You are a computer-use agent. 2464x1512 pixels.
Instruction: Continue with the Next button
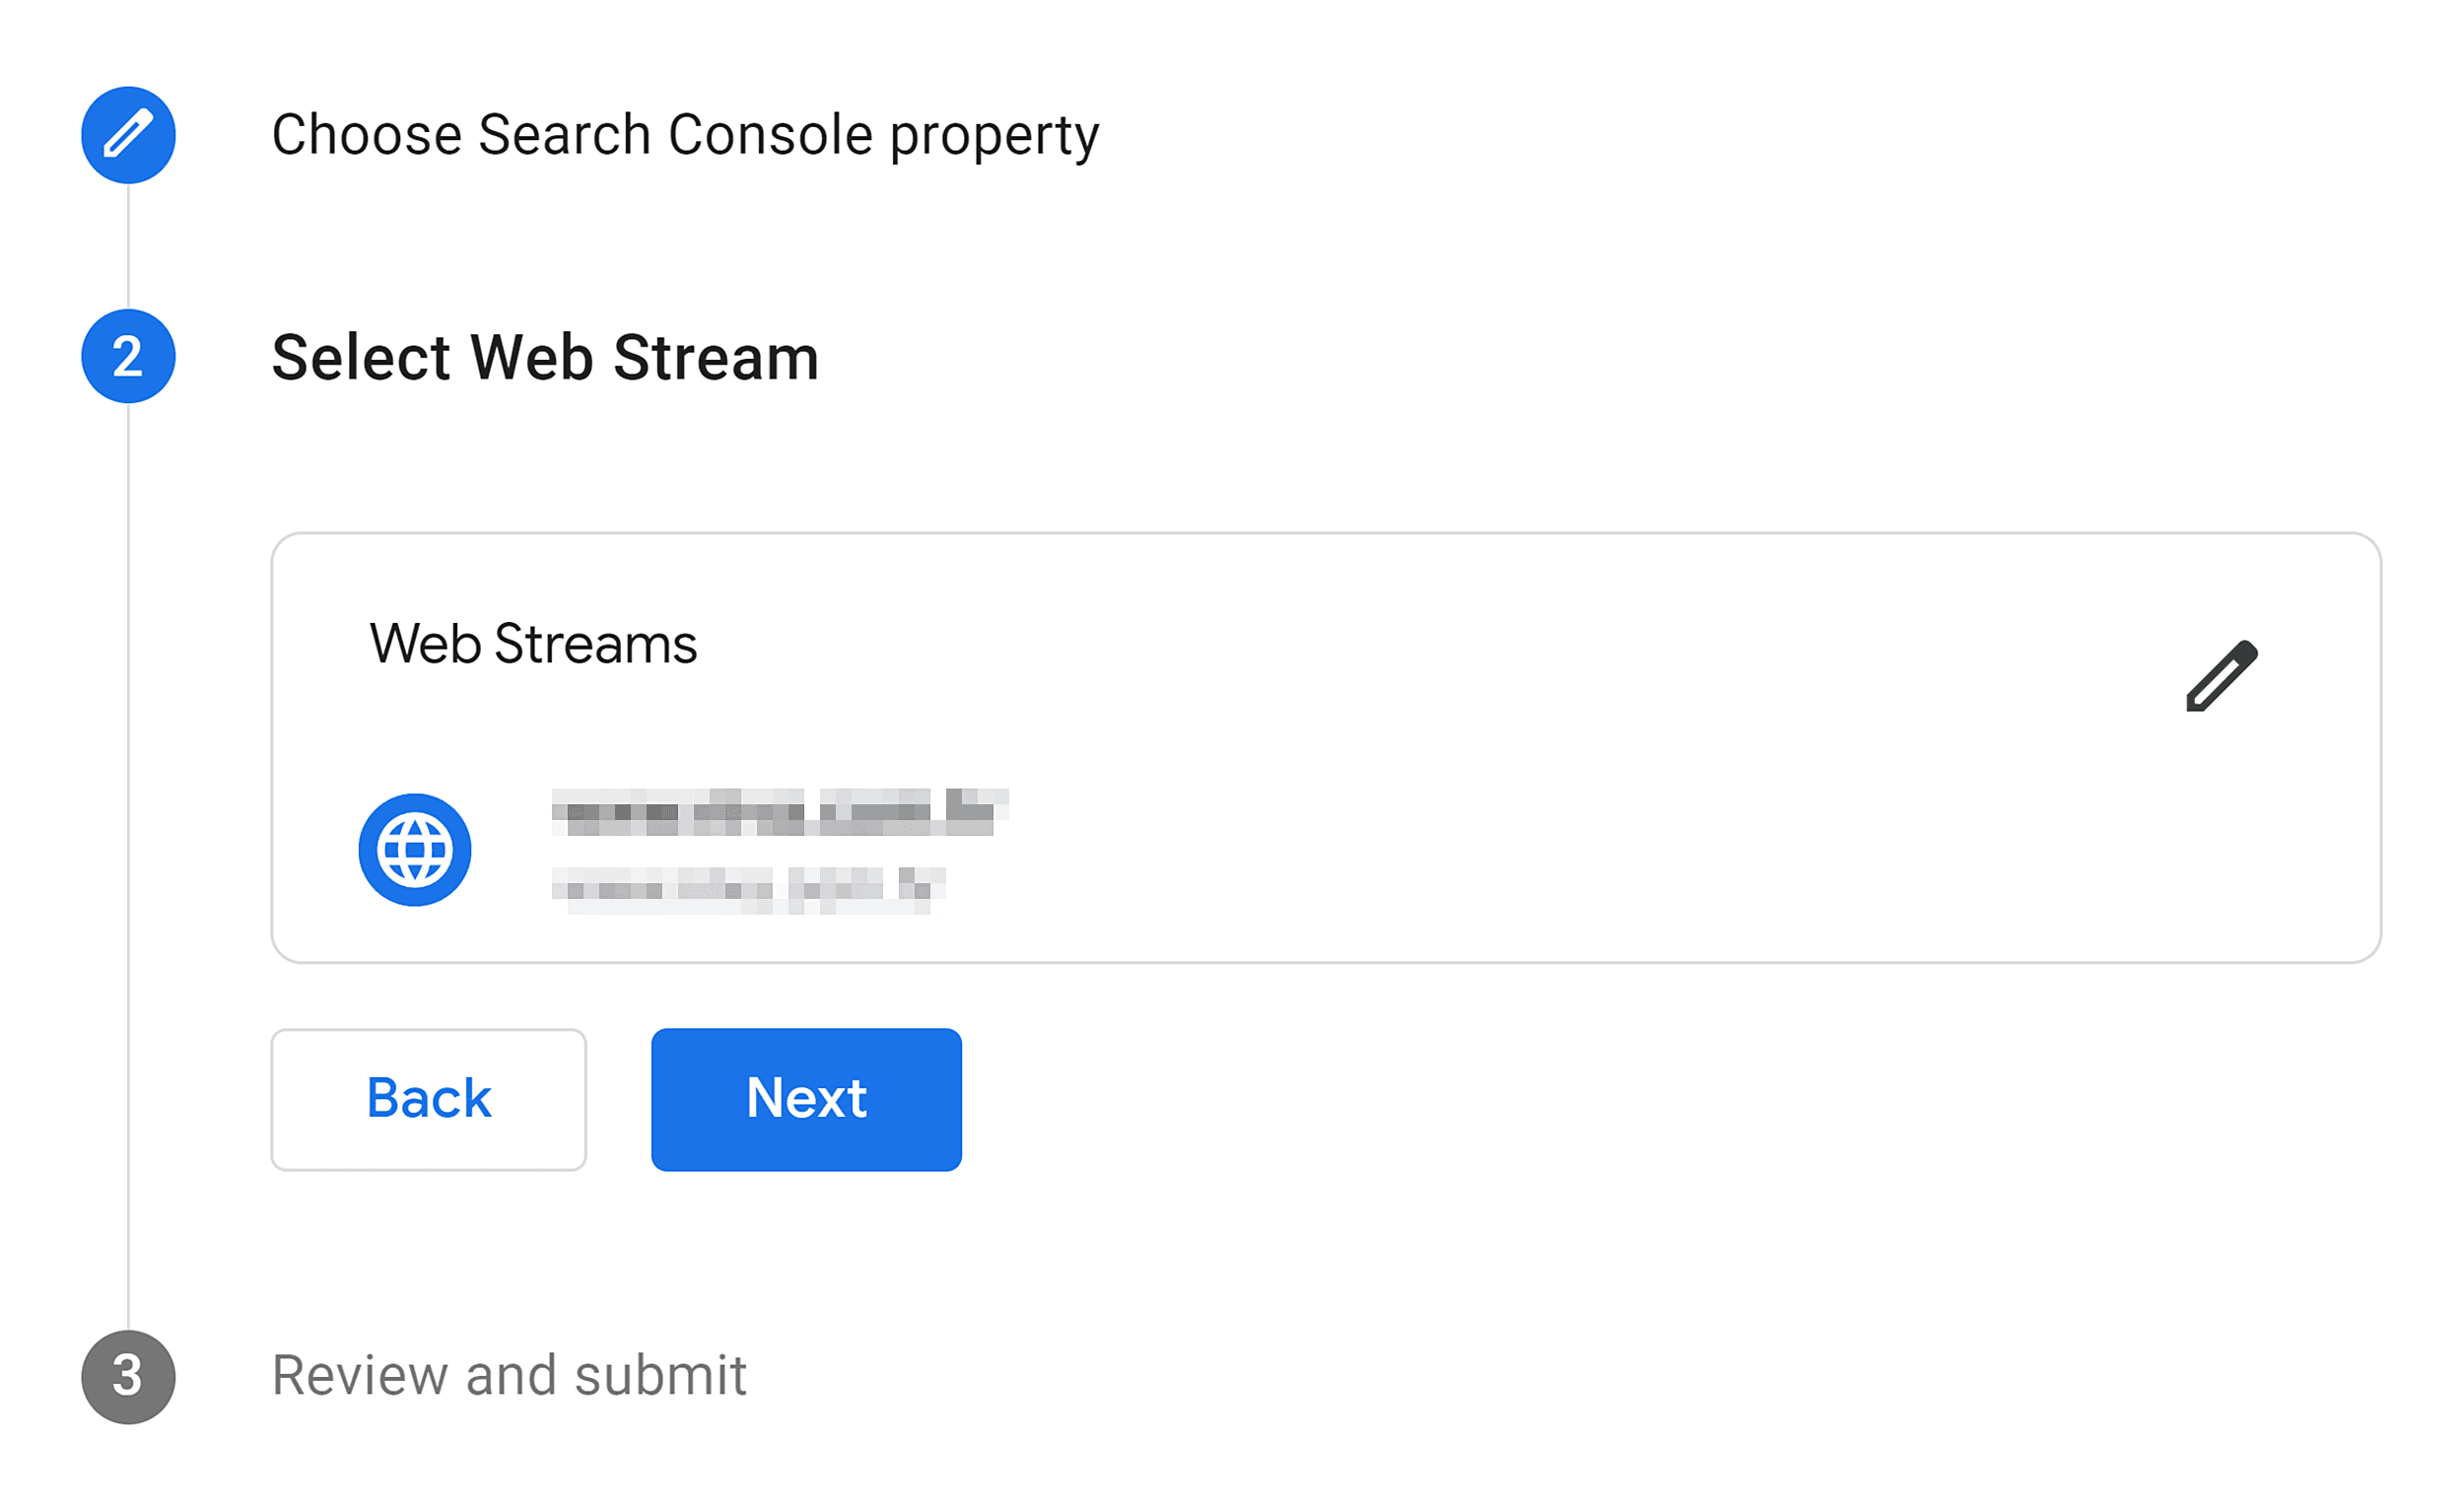pyautogui.click(x=806, y=1100)
